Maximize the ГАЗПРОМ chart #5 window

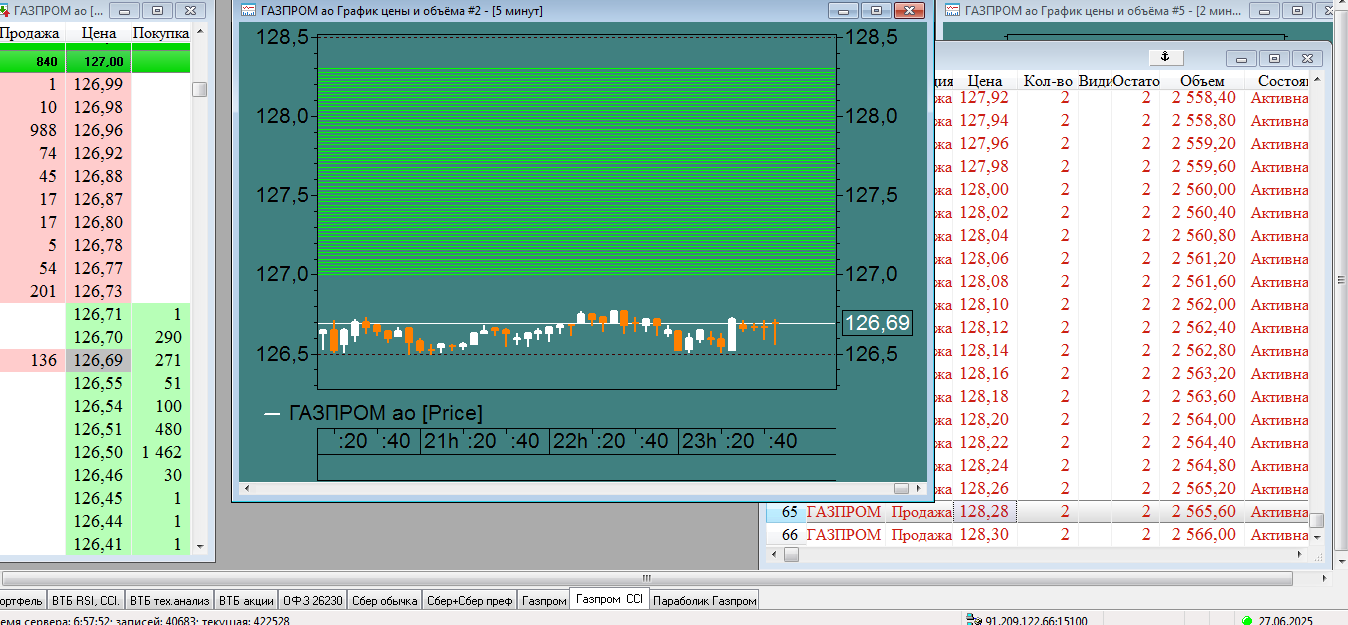1298,10
